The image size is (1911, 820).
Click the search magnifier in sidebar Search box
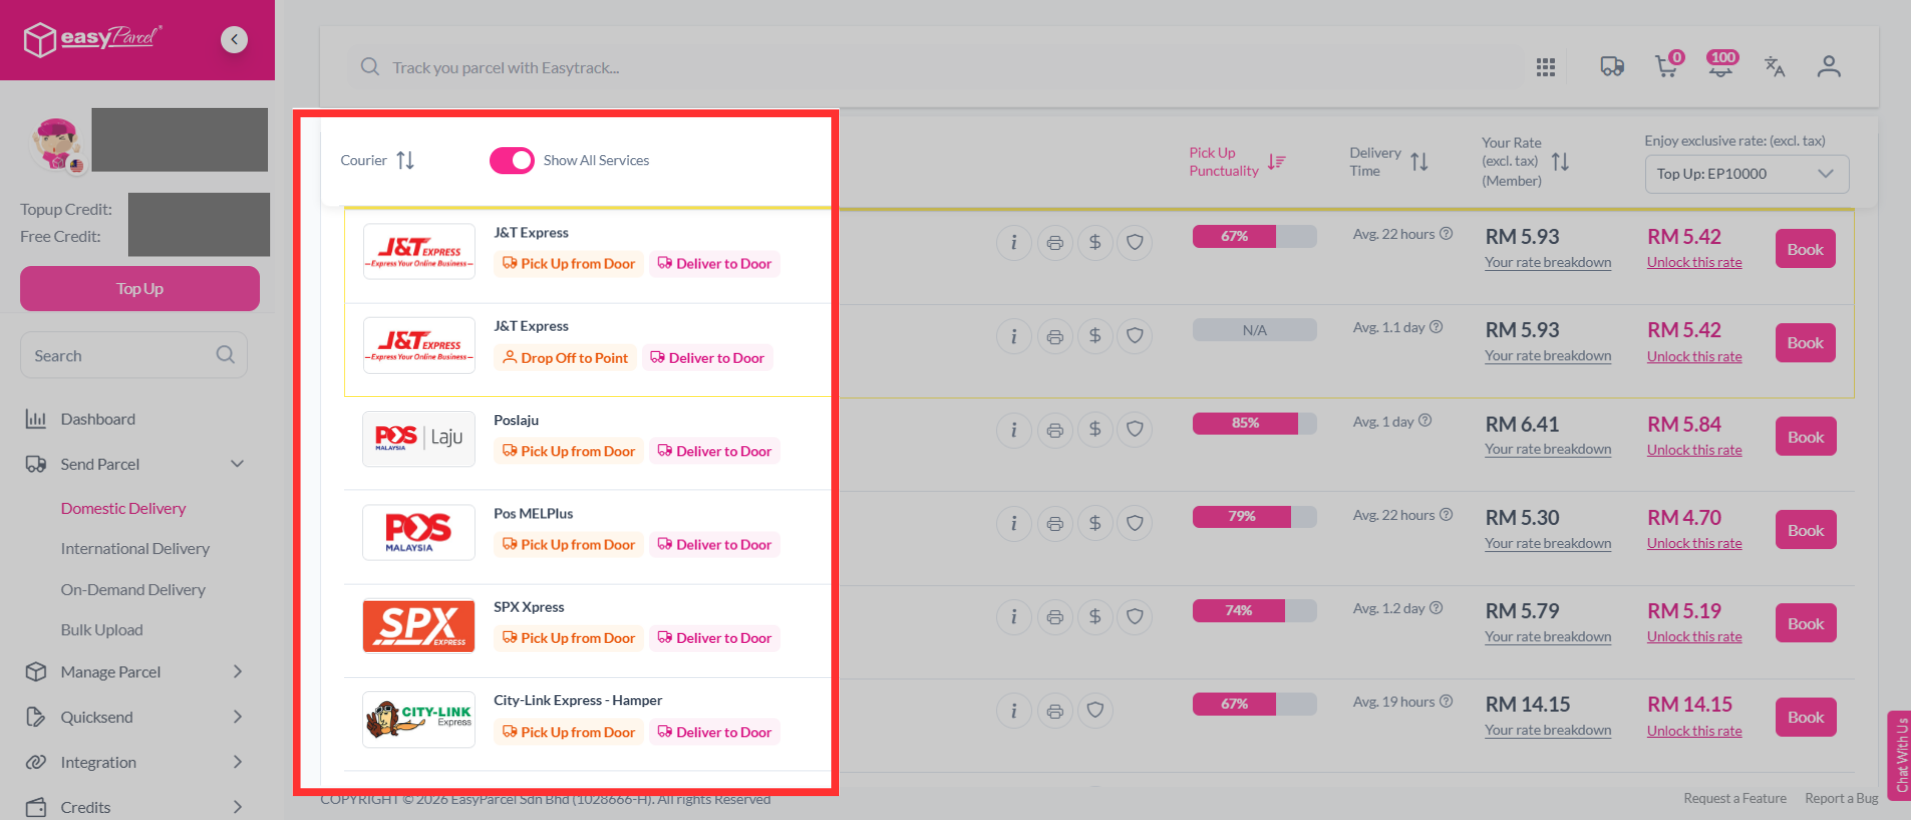click(x=225, y=355)
